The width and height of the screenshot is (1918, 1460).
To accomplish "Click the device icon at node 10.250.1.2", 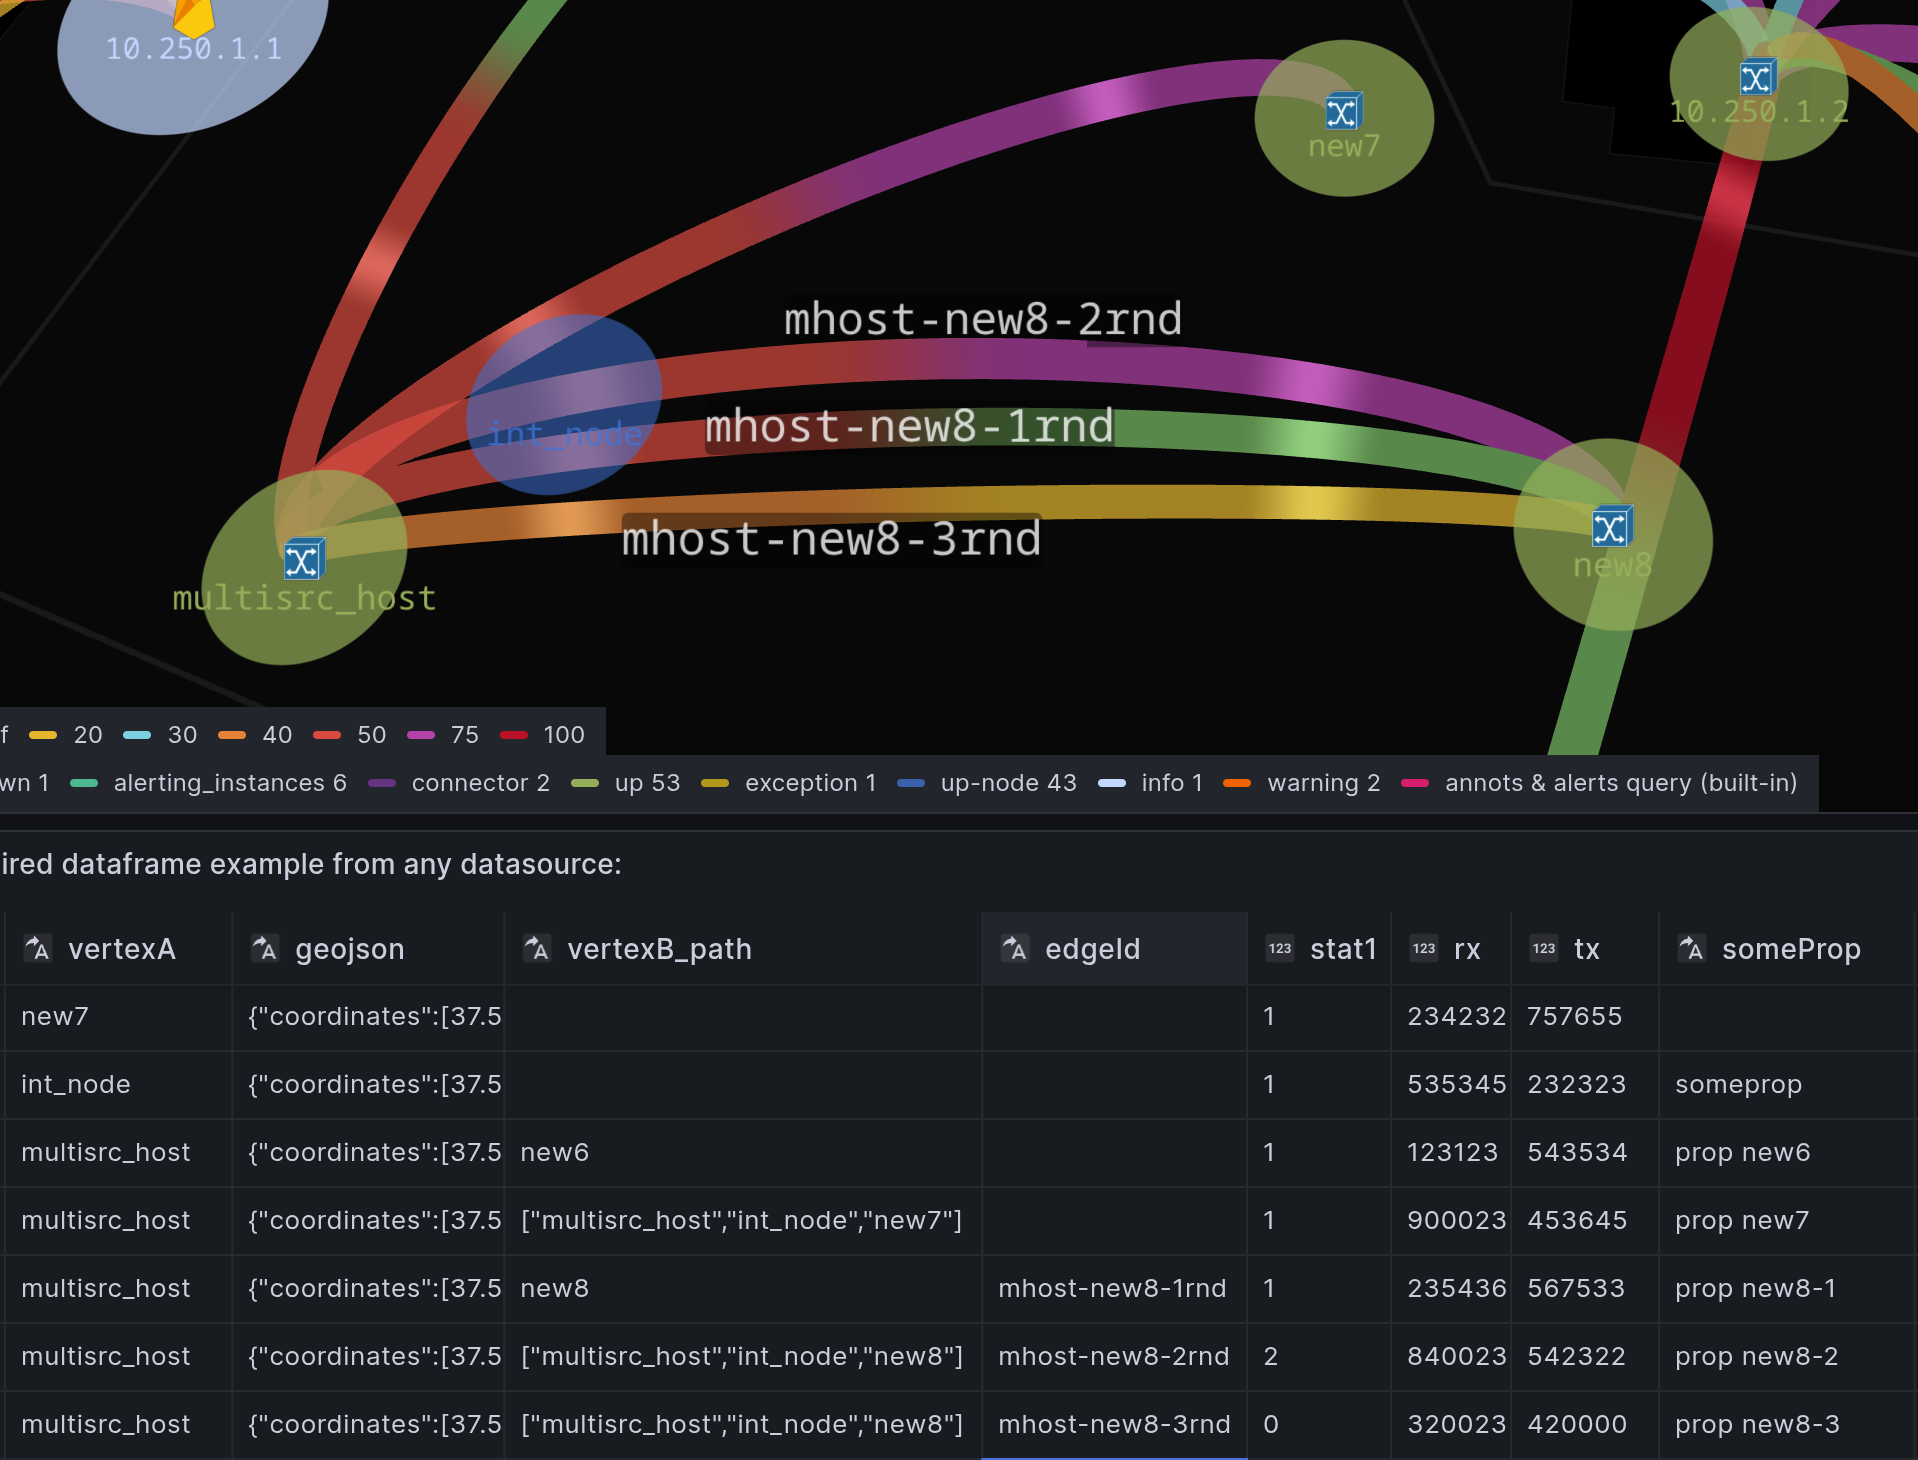I will click(x=1756, y=76).
